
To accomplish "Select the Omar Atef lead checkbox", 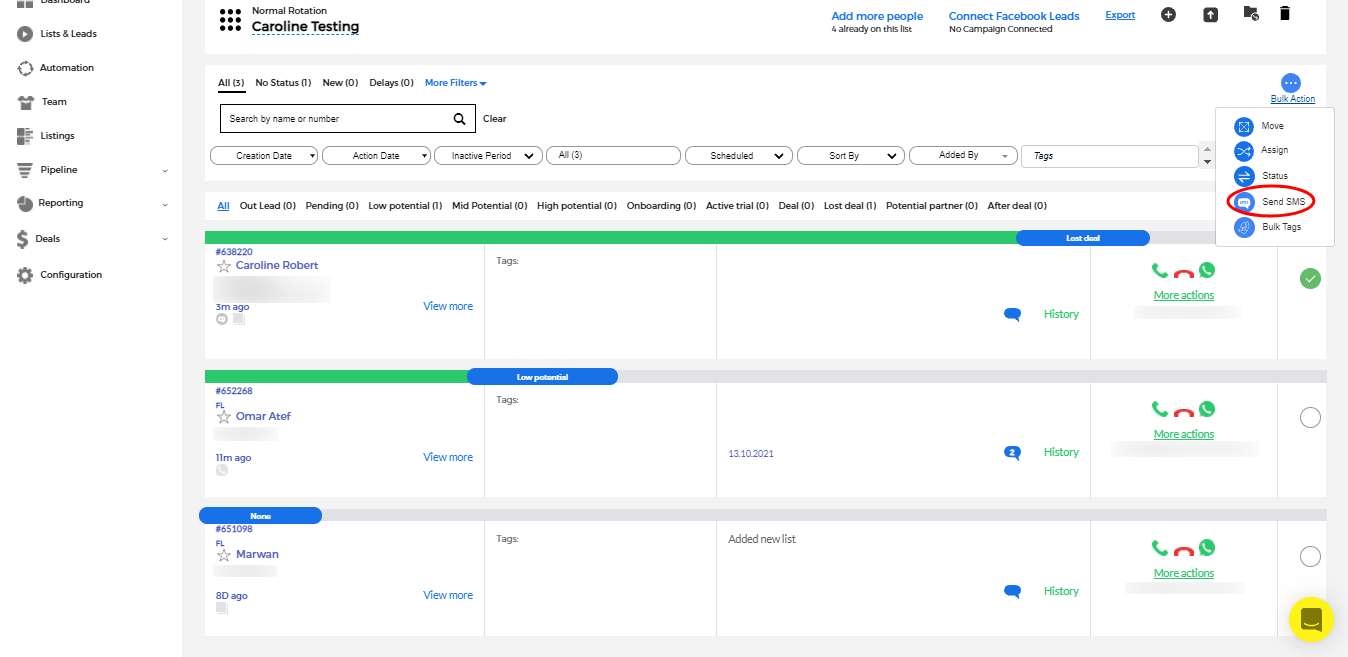I will click(1310, 418).
